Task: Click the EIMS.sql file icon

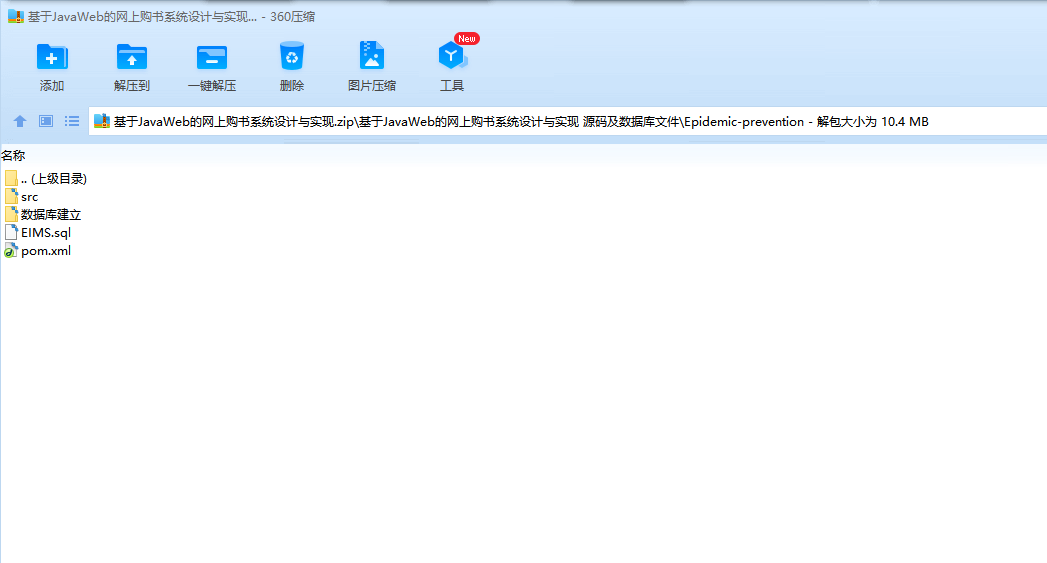Action: [x=11, y=232]
